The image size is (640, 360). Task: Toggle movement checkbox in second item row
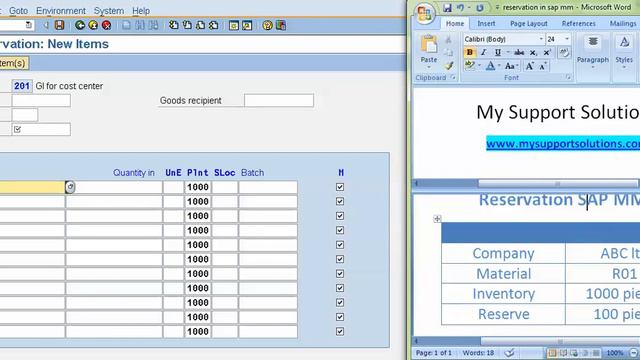pyautogui.click(x=340, y=201)
